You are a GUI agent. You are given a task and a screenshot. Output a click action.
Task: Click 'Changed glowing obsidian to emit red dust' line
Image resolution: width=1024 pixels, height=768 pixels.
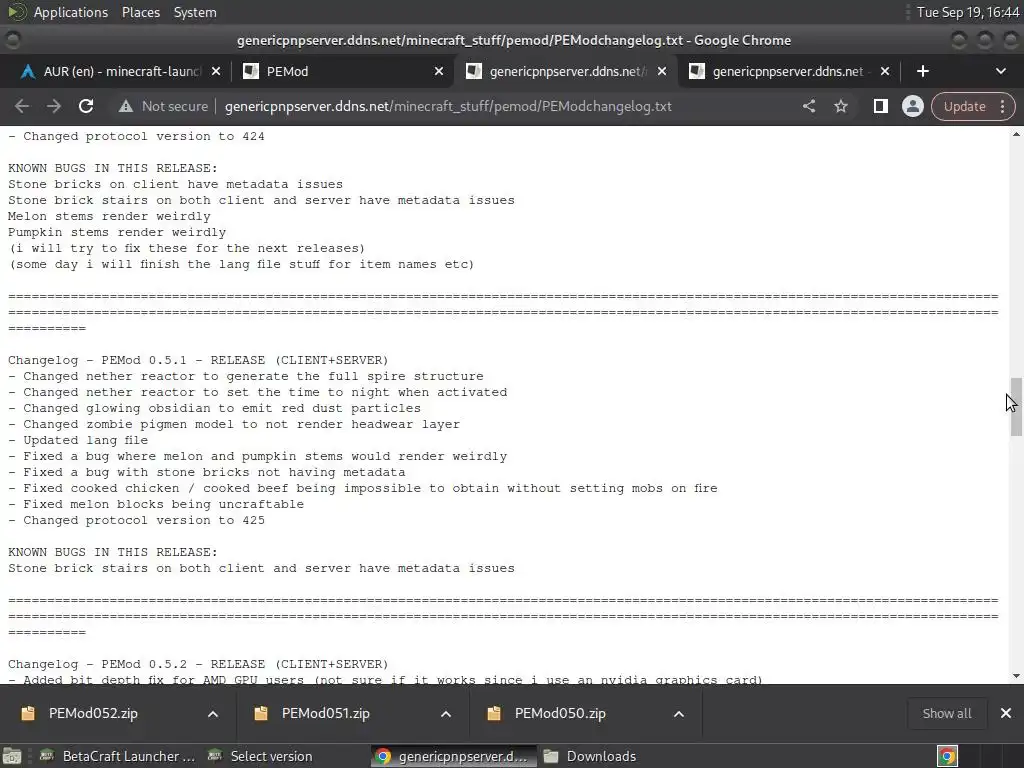pyautogui.click(x=214, y=408)
